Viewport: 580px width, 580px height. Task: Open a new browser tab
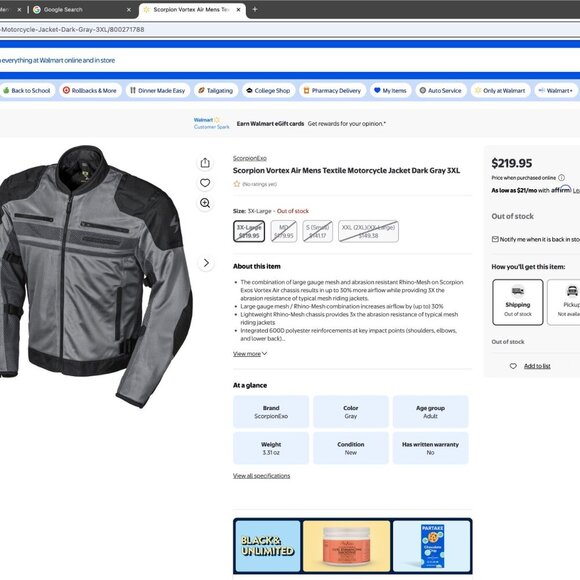point(255,9)
